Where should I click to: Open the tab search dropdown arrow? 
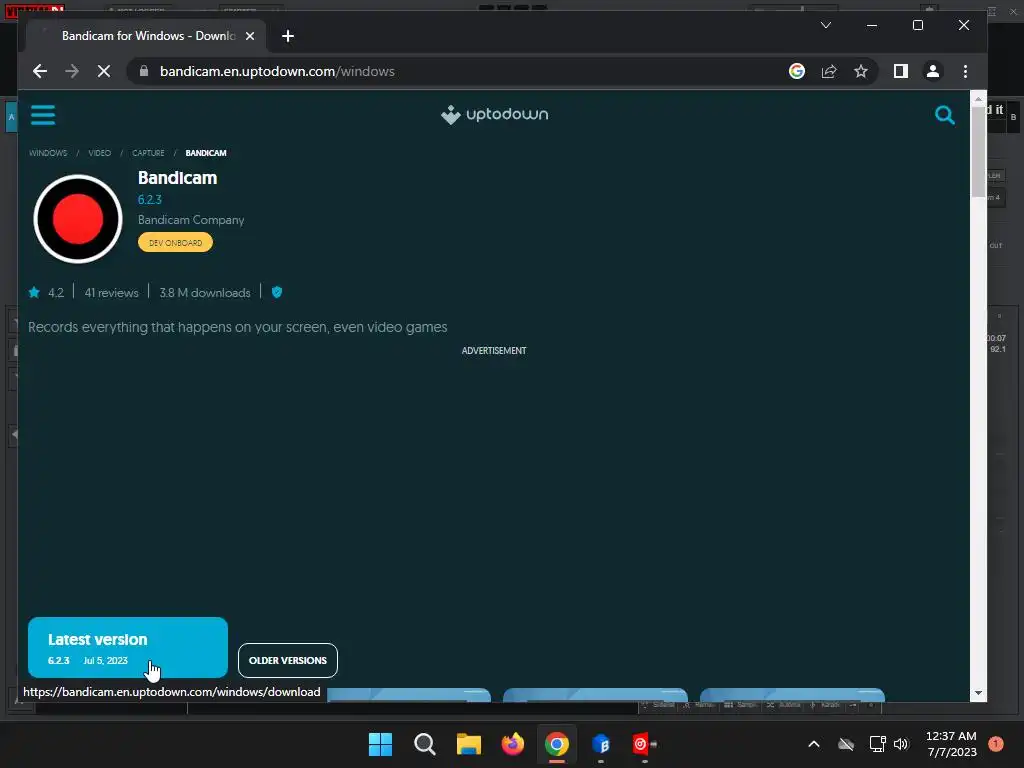click(825, 25)
